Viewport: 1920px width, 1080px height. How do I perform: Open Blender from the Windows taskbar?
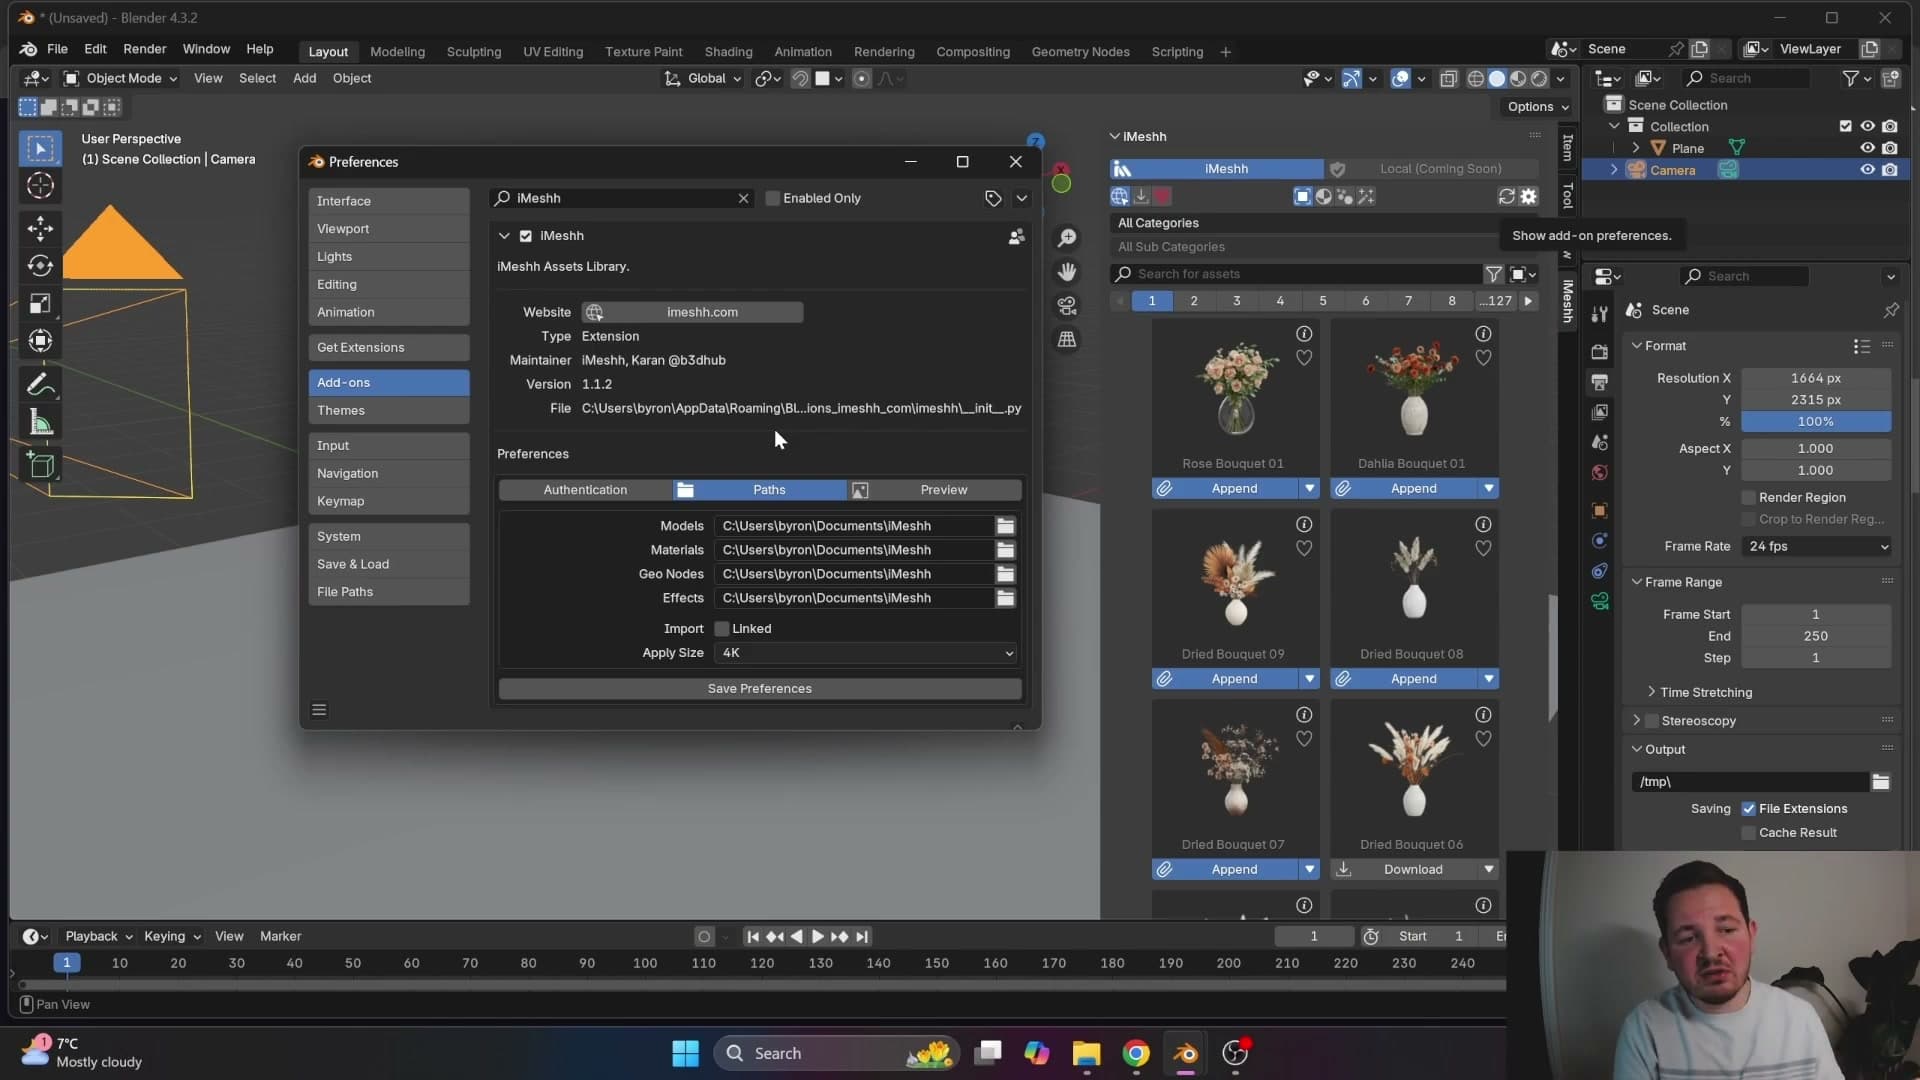(x=1185, y=1053)
